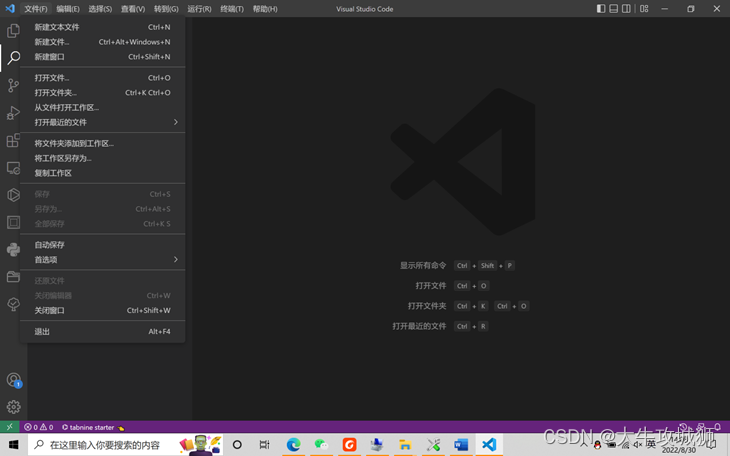Screen dimensions: 730x456
Task: Open the orange G app on taskbar
Action: coord(349,445)
